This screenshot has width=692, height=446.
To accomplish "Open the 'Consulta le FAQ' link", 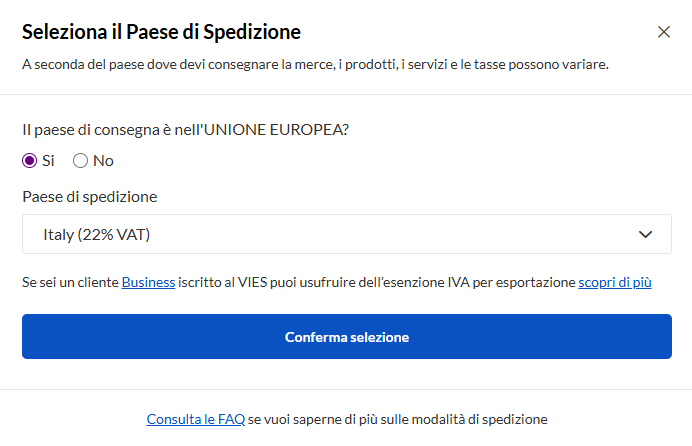I will coord(195,419).
